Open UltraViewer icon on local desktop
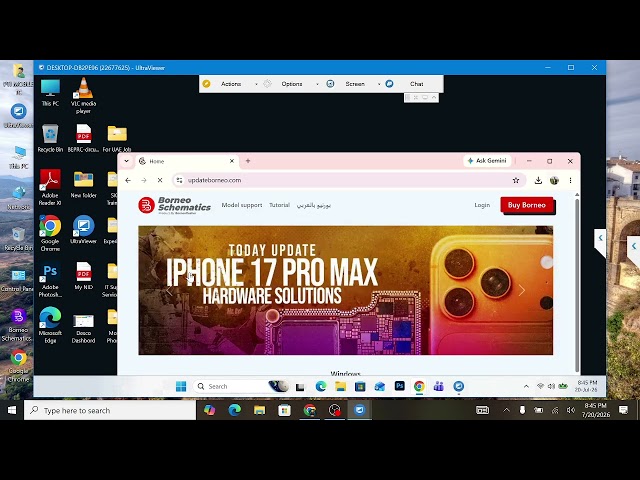This screenshot has height=480, width=640. pyautogui.click(x=18, y=116)
